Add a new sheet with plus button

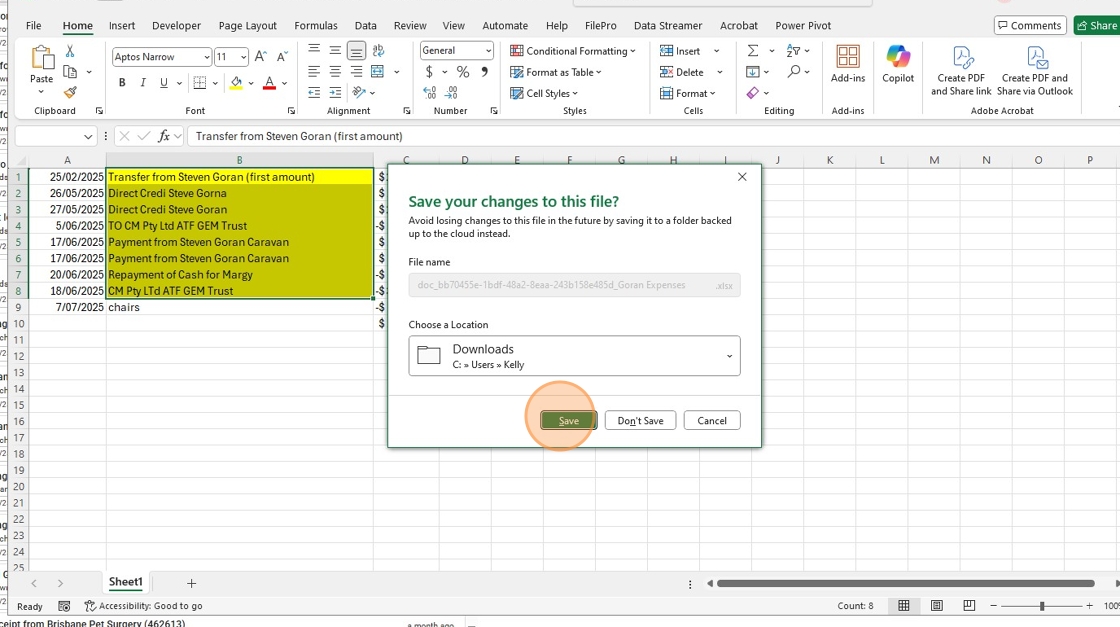pyautogui.click(x=191, y=583)
